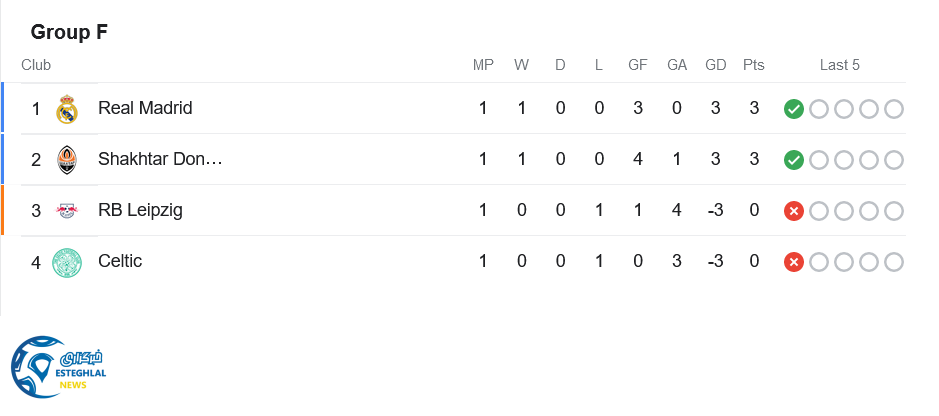Screen dimensions: 939x416
Task: Click the Pts column header
Action: tap(754, 65)
